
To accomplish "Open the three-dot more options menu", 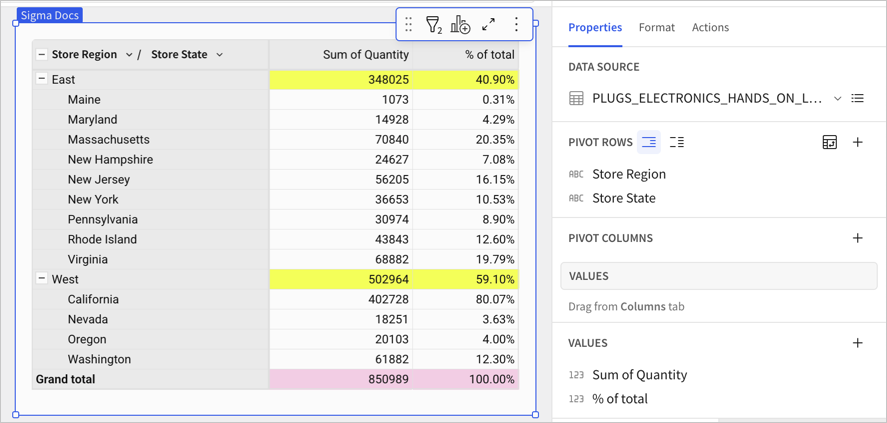I will pyautogui.click(x=515, y=24).
